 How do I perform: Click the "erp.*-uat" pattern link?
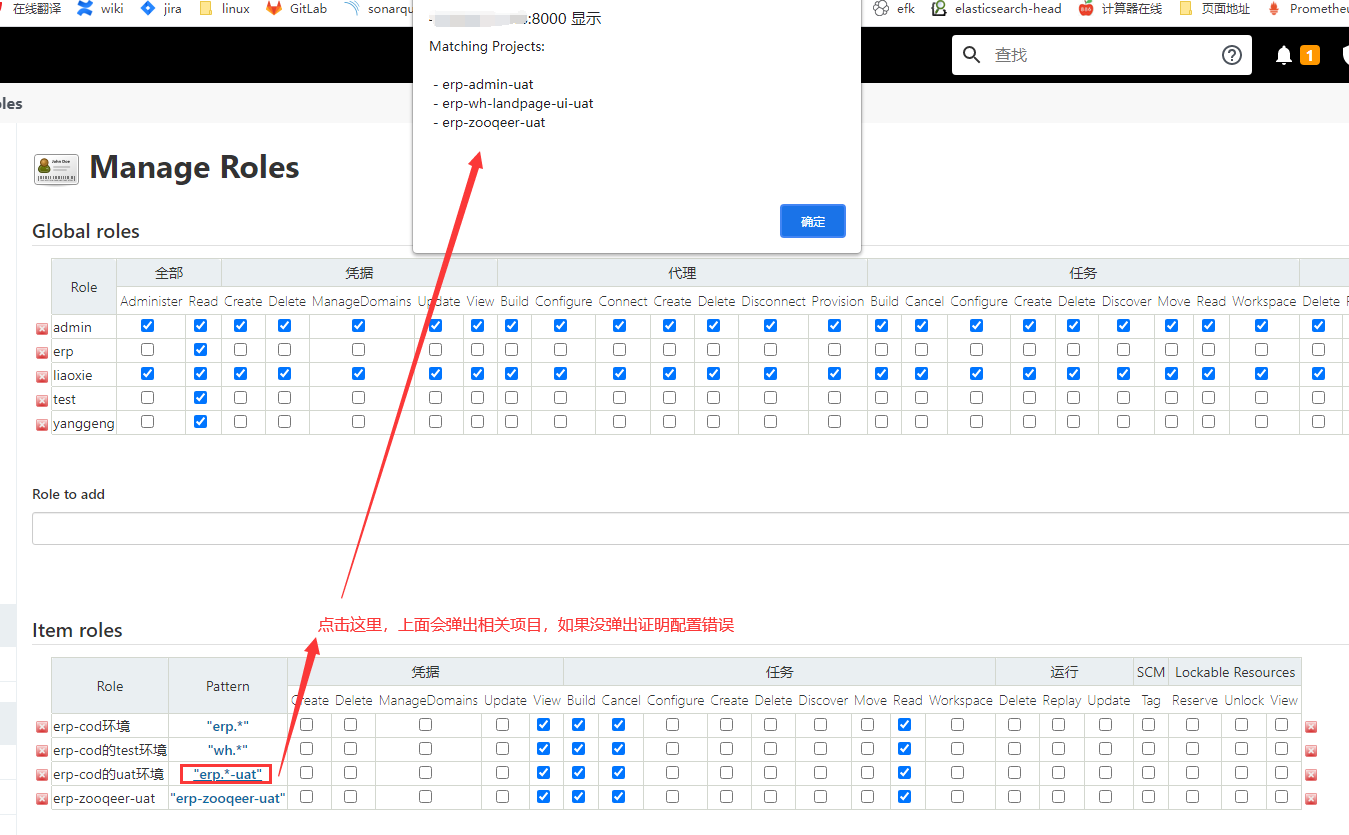tap(228, 774)
